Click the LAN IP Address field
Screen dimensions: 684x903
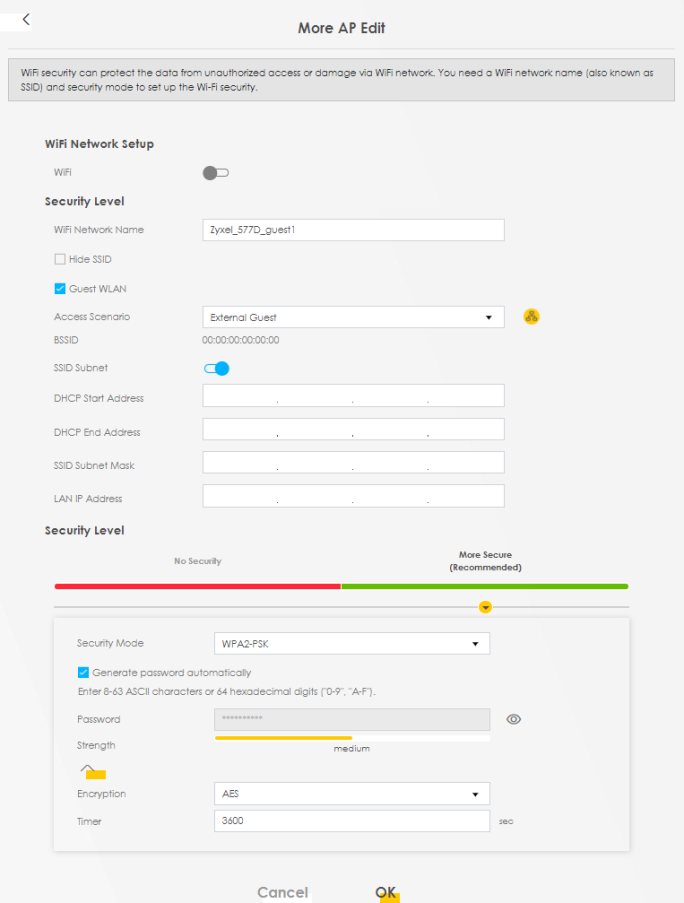point(352,496)
